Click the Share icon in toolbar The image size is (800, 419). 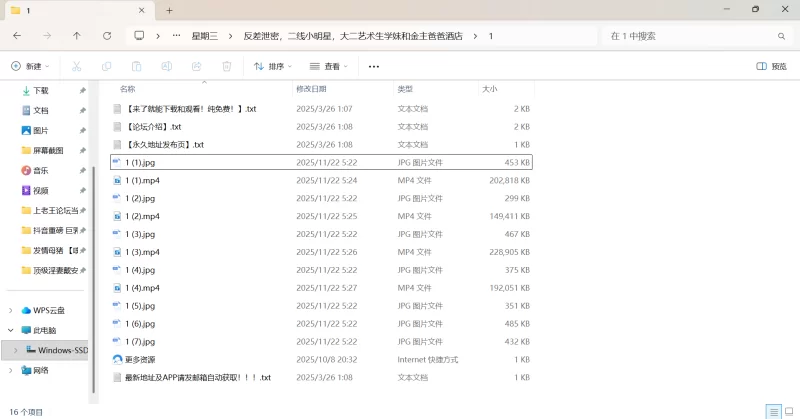coord(197,67)
